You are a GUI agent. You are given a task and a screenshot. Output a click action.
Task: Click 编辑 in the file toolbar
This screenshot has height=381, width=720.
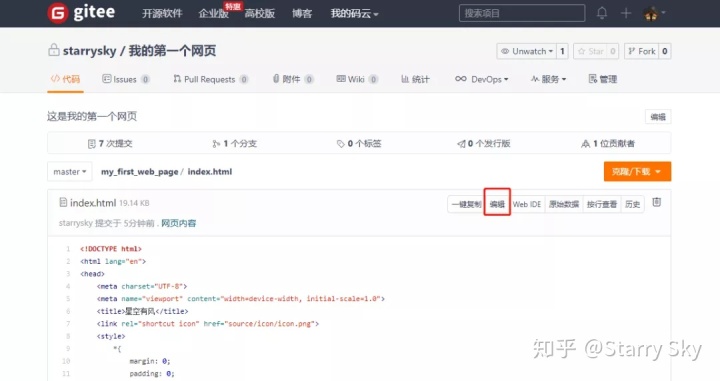(x=497, y=204)
